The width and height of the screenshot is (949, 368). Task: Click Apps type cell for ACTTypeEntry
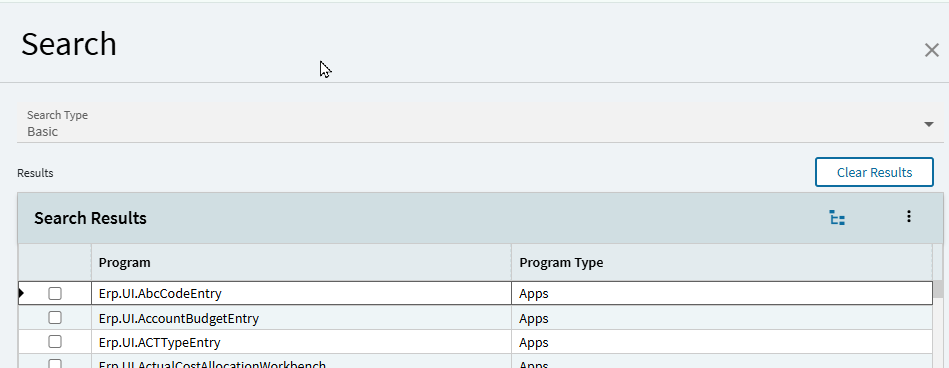point(721,342)
